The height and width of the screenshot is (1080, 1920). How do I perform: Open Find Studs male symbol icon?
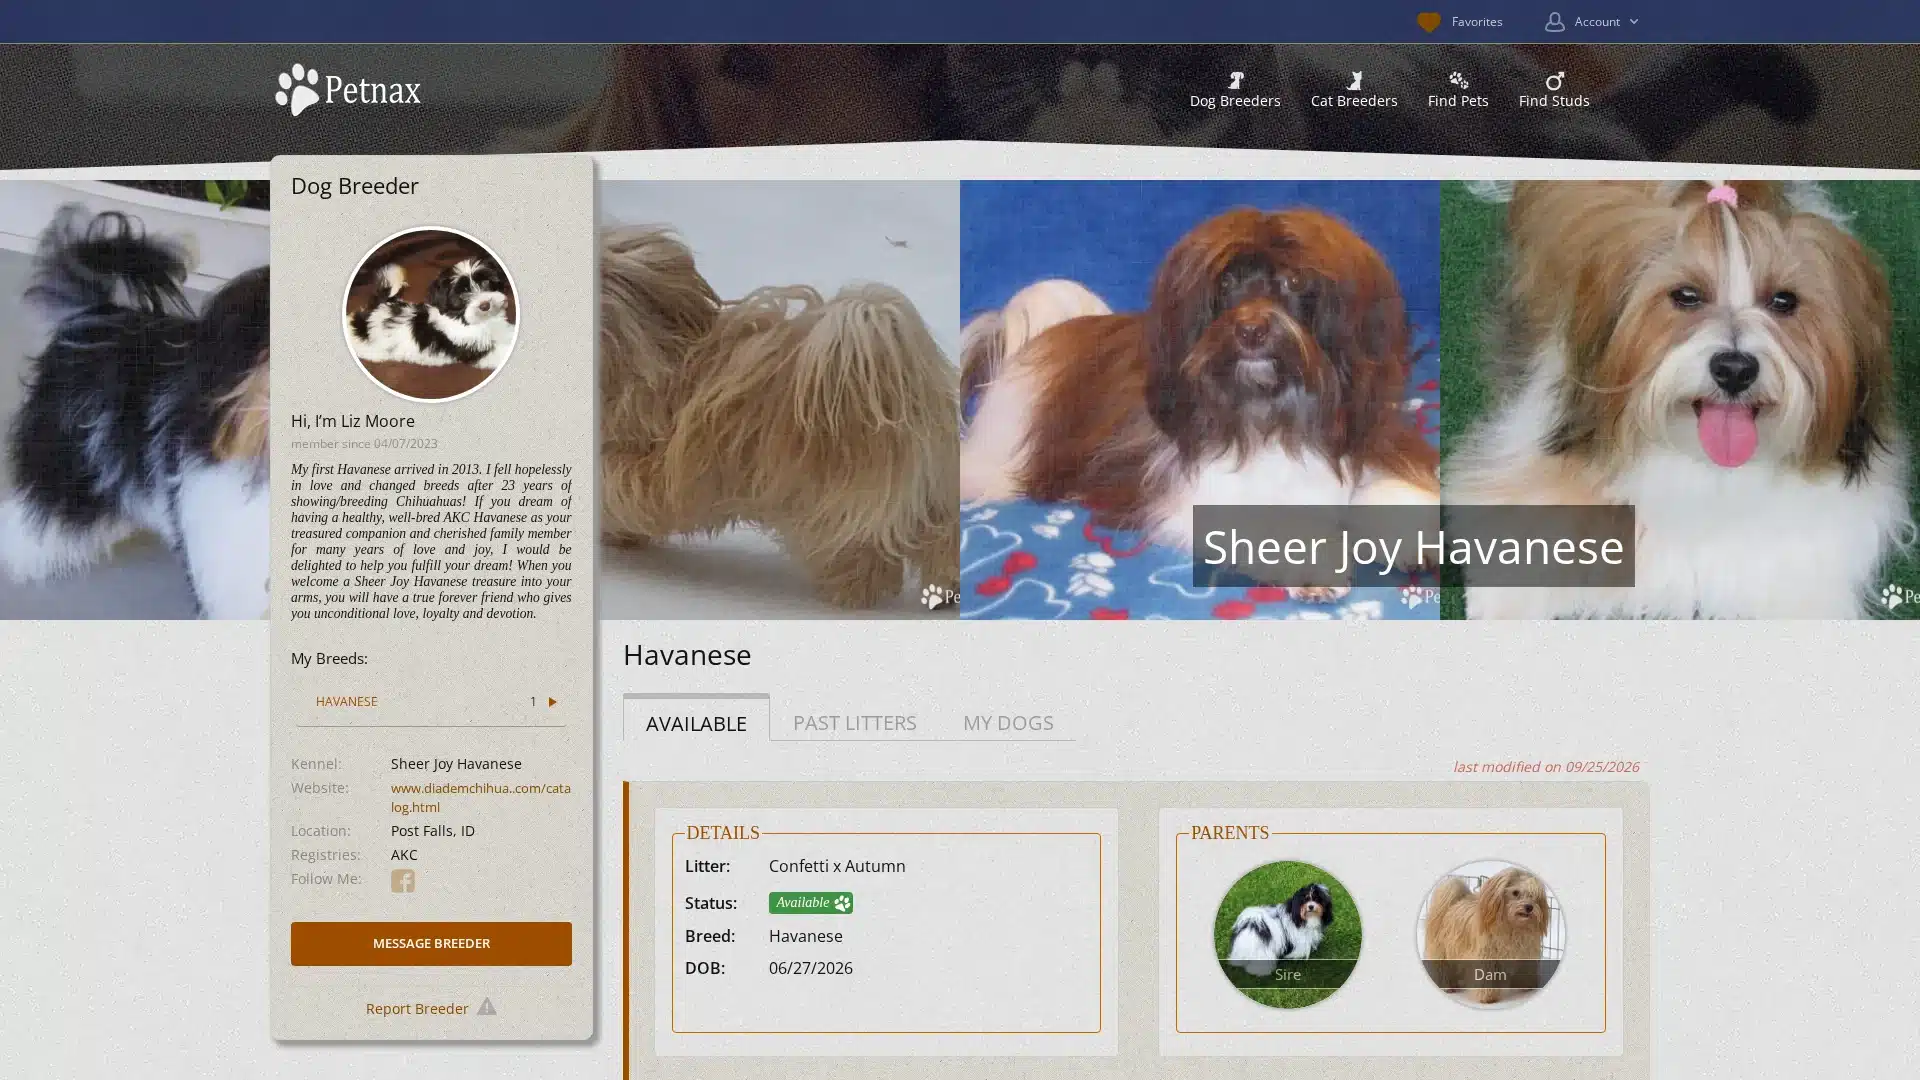1554,80
